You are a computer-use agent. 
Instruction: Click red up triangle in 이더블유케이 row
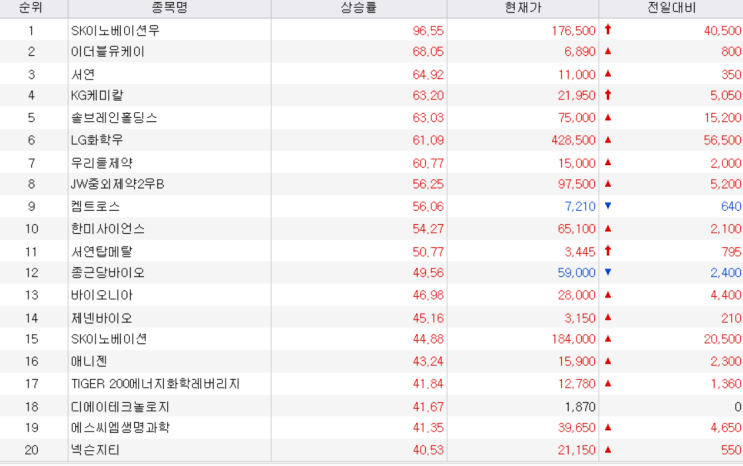(608, 51)
